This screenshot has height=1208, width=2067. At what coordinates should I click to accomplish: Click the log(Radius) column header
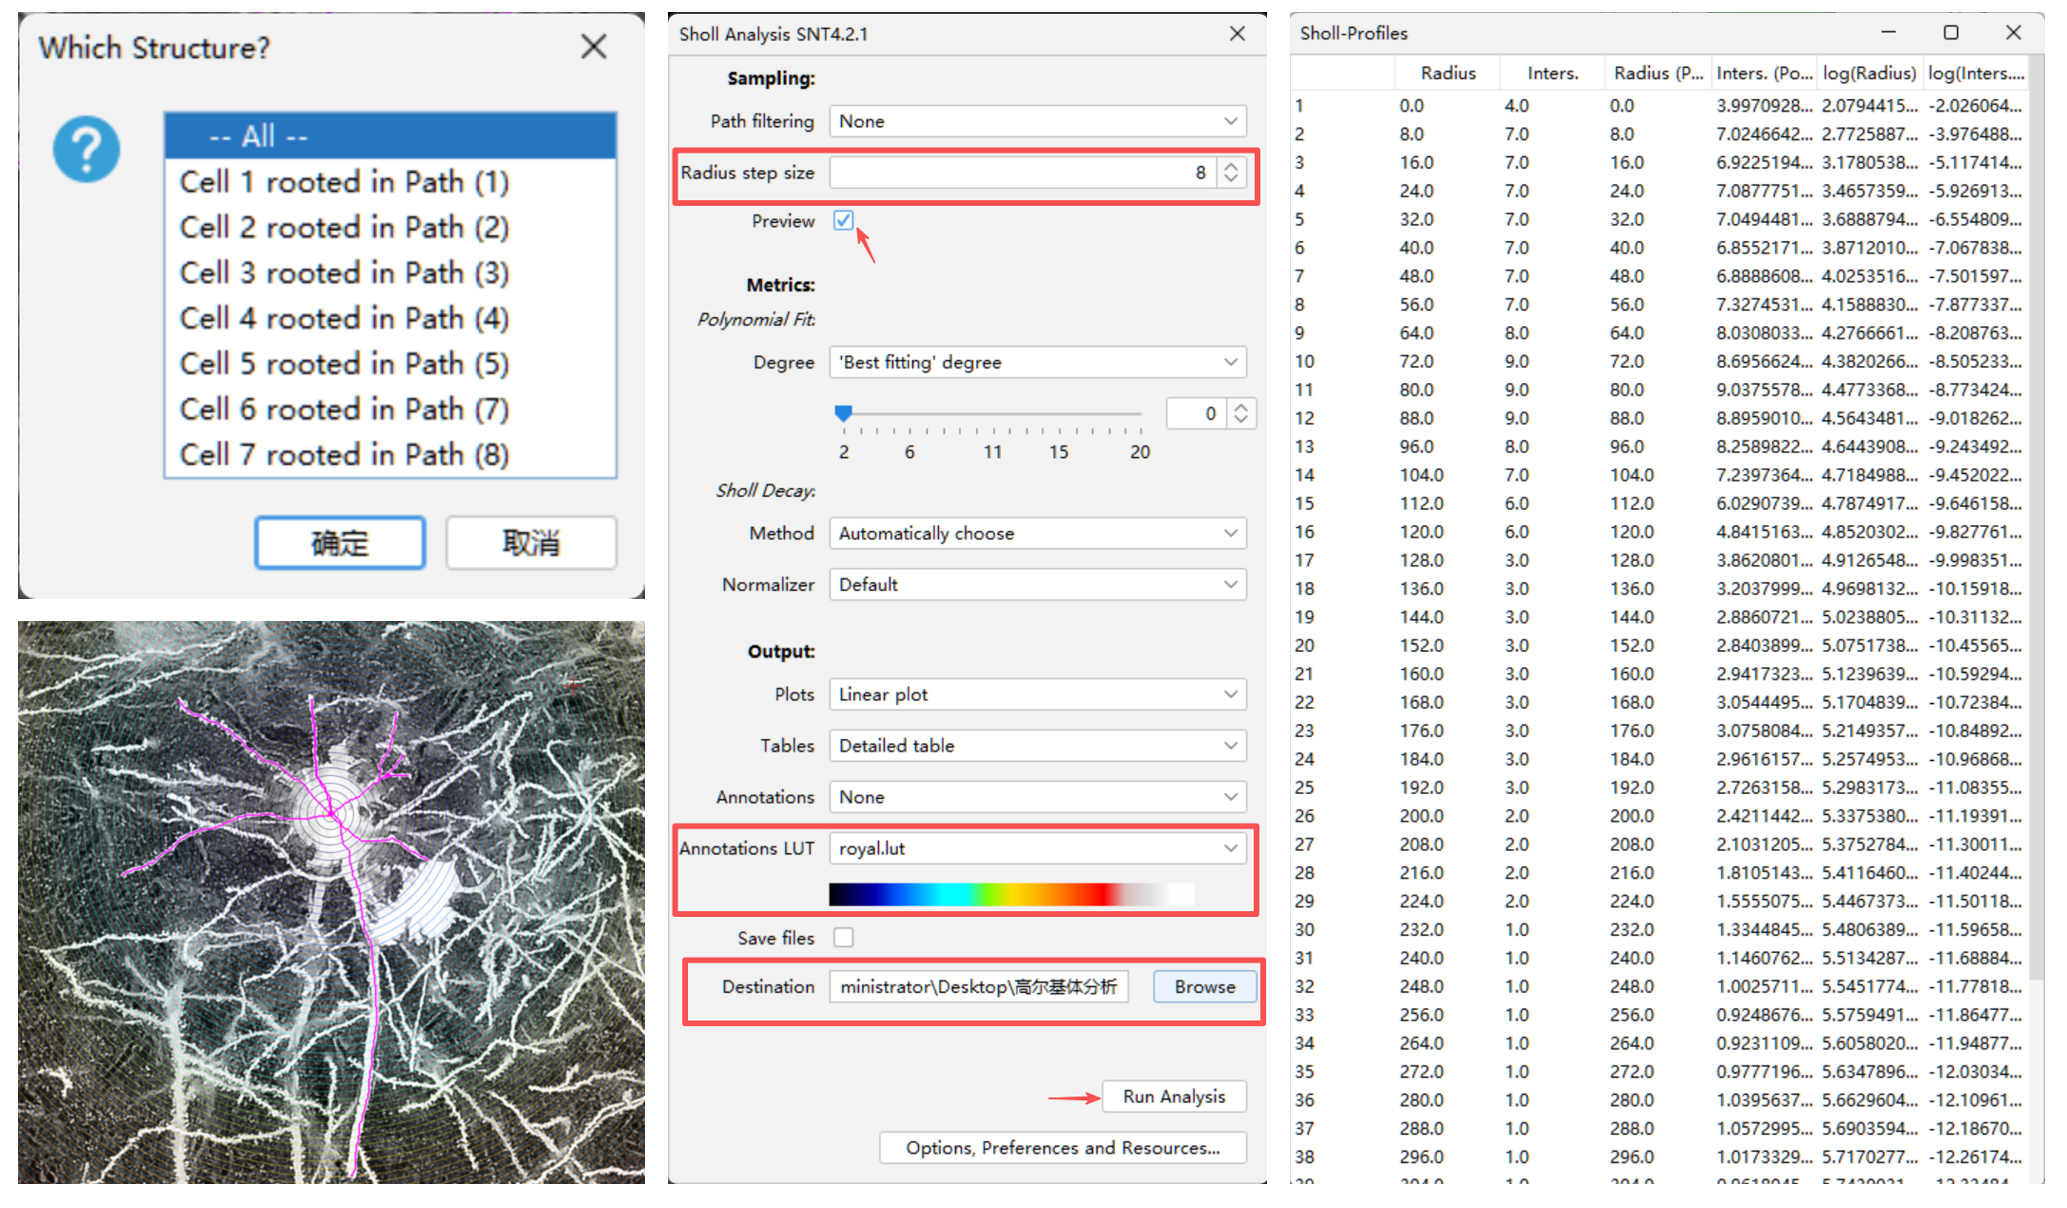click(1868, 73)
